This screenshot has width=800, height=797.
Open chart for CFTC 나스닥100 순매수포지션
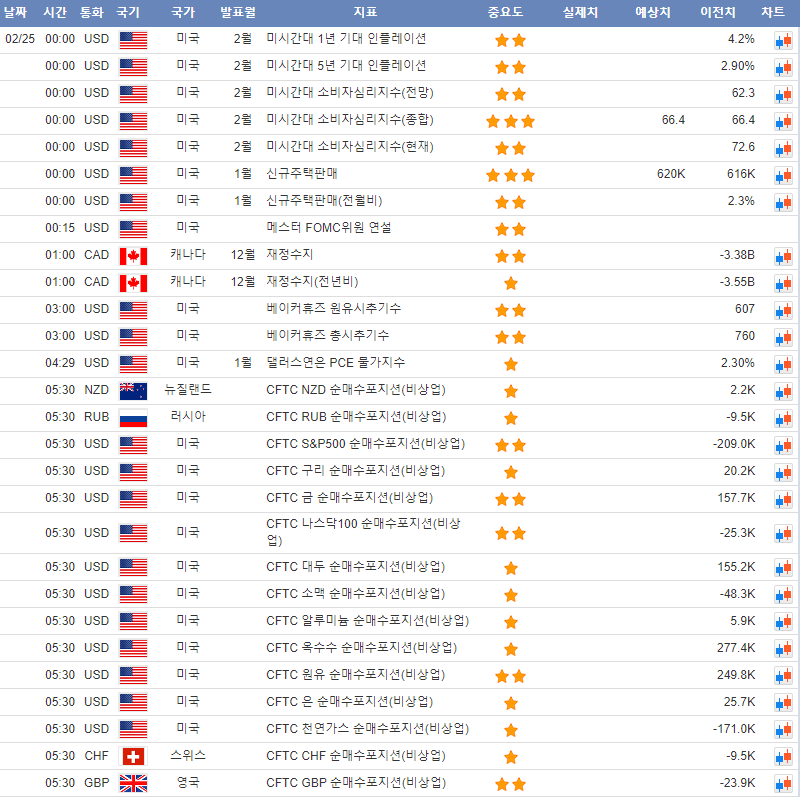pos(782,534)
